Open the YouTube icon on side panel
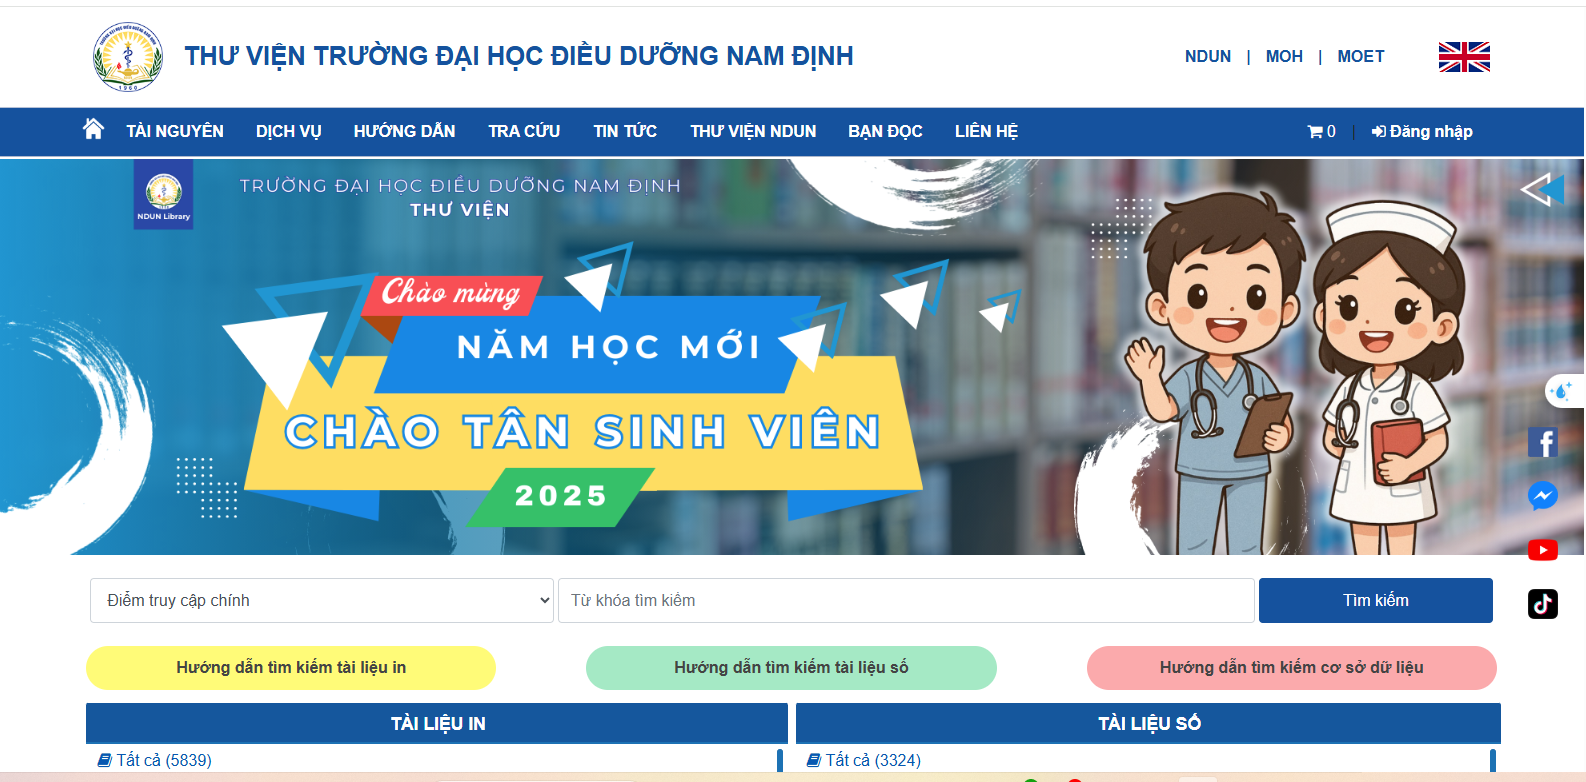 [x=1543, y=550]
